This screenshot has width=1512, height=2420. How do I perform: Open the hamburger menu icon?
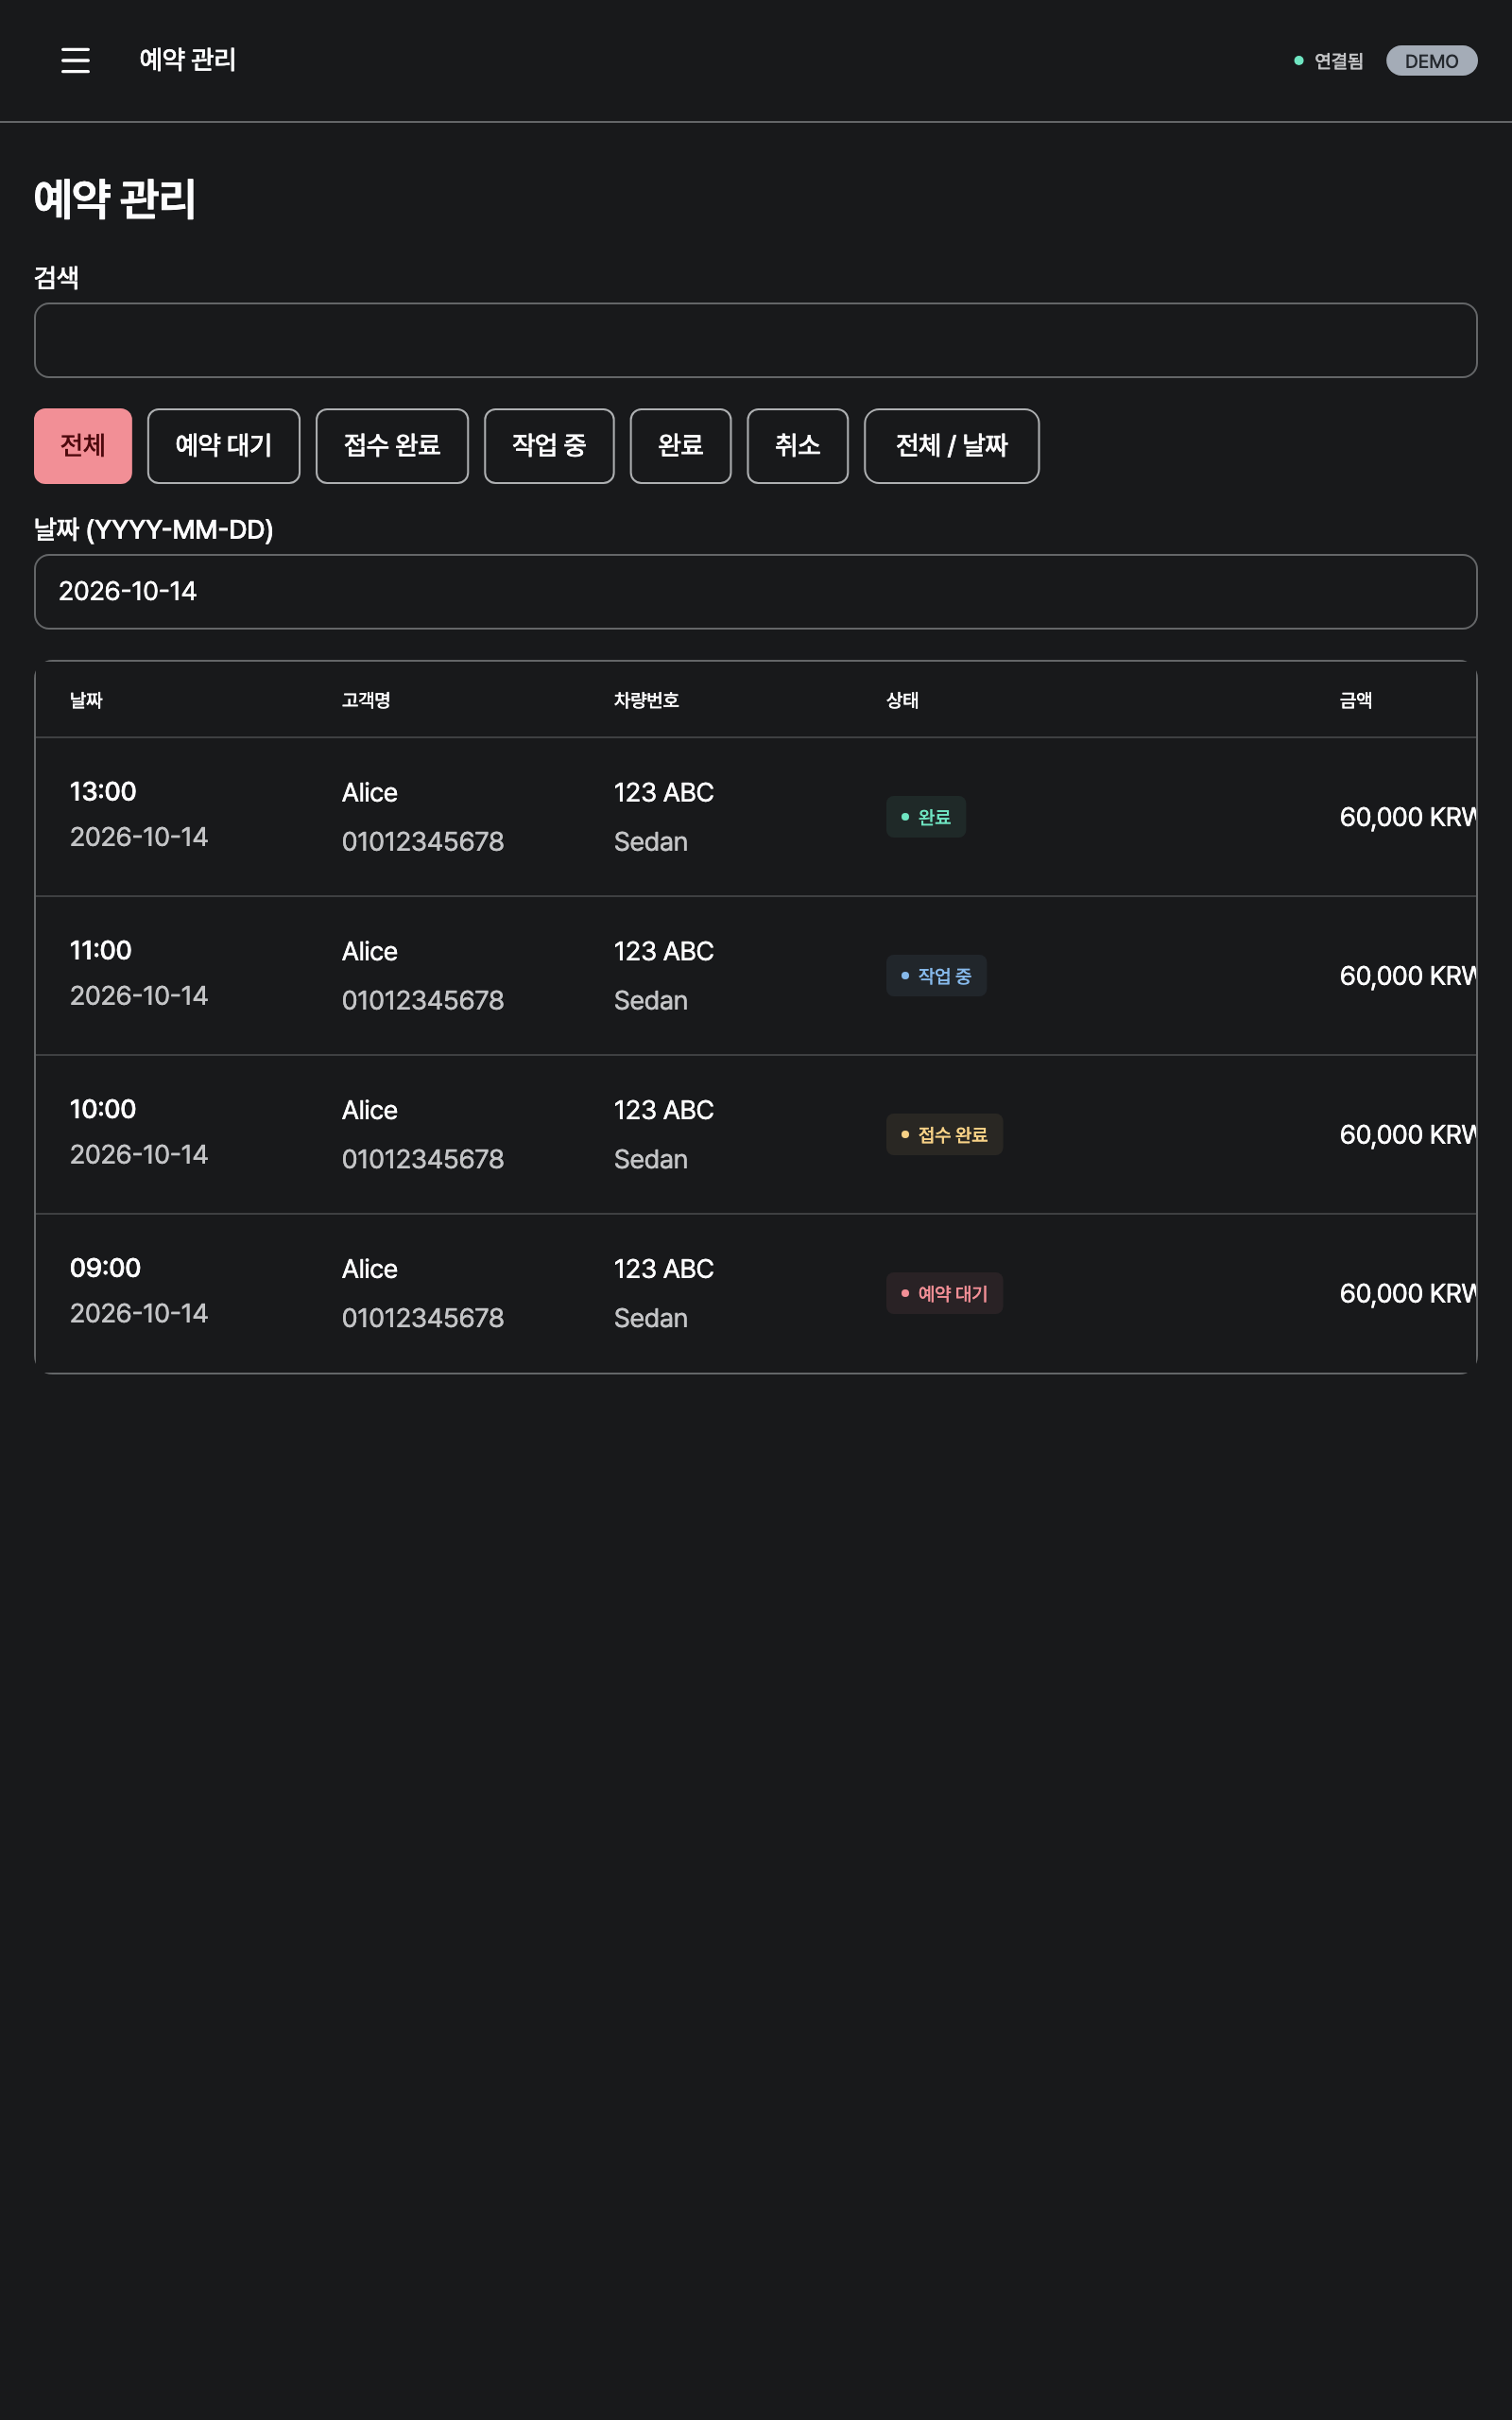(75, 60)
